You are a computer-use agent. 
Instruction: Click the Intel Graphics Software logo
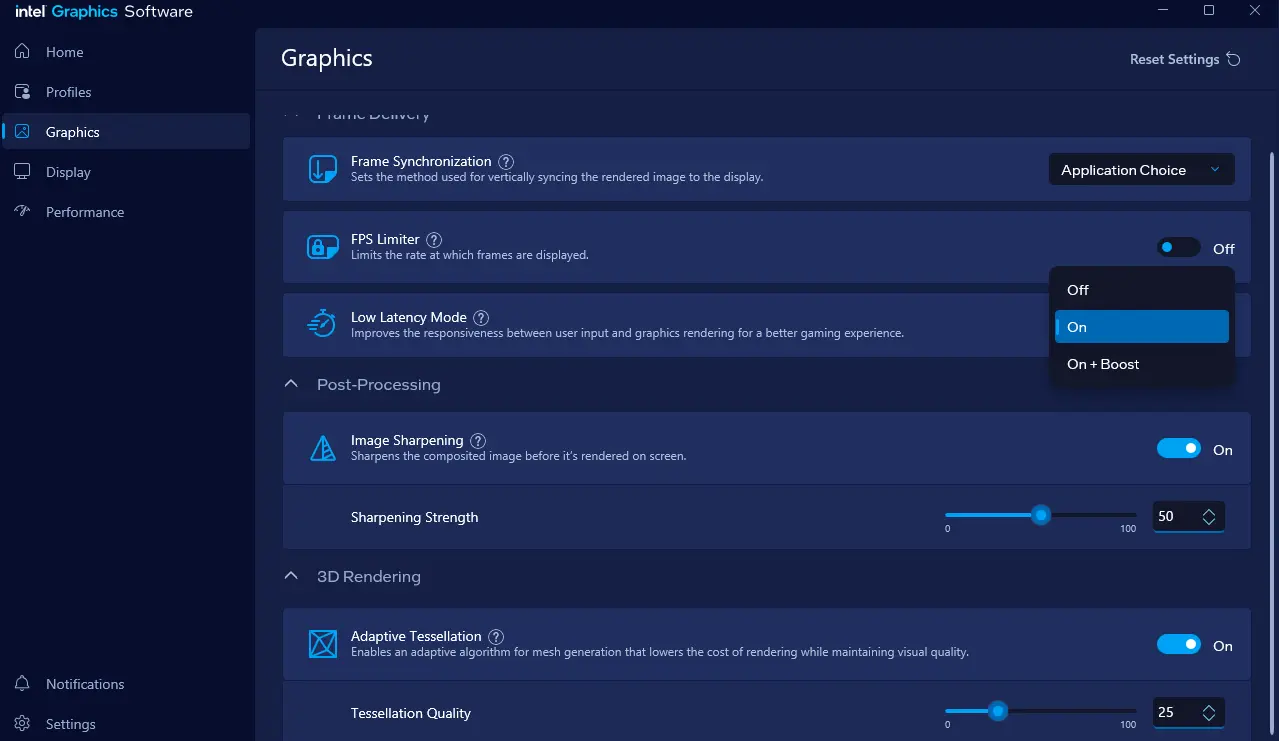pos(104,12)
